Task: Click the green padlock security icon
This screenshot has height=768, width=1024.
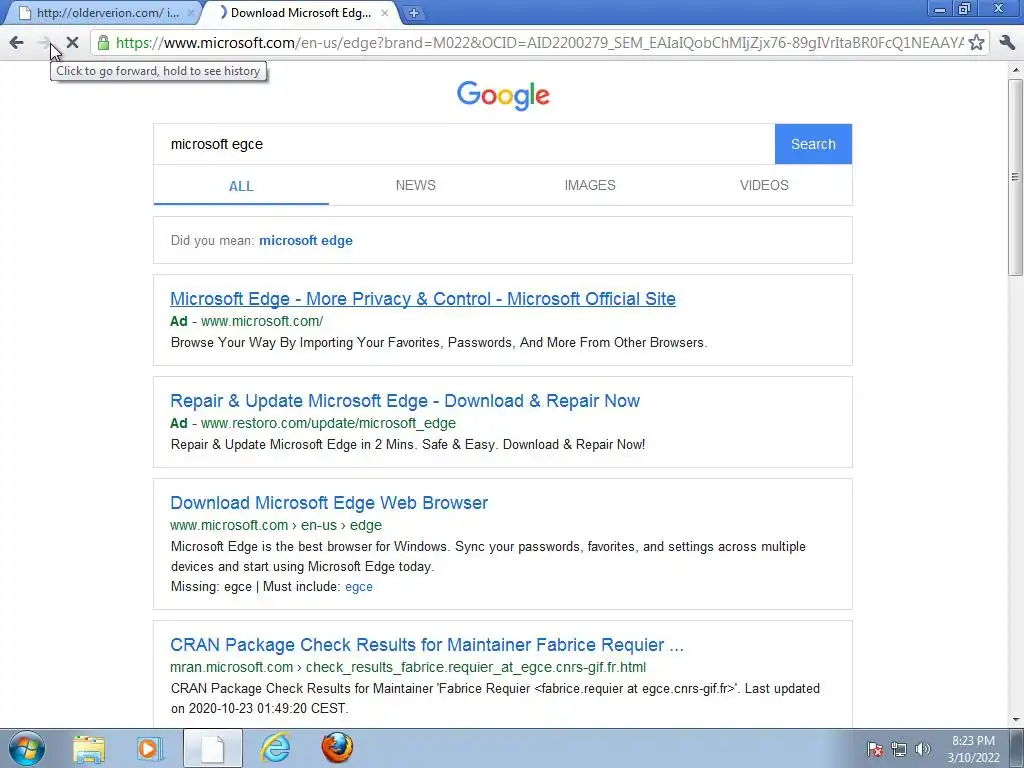Action: (103, 43)
